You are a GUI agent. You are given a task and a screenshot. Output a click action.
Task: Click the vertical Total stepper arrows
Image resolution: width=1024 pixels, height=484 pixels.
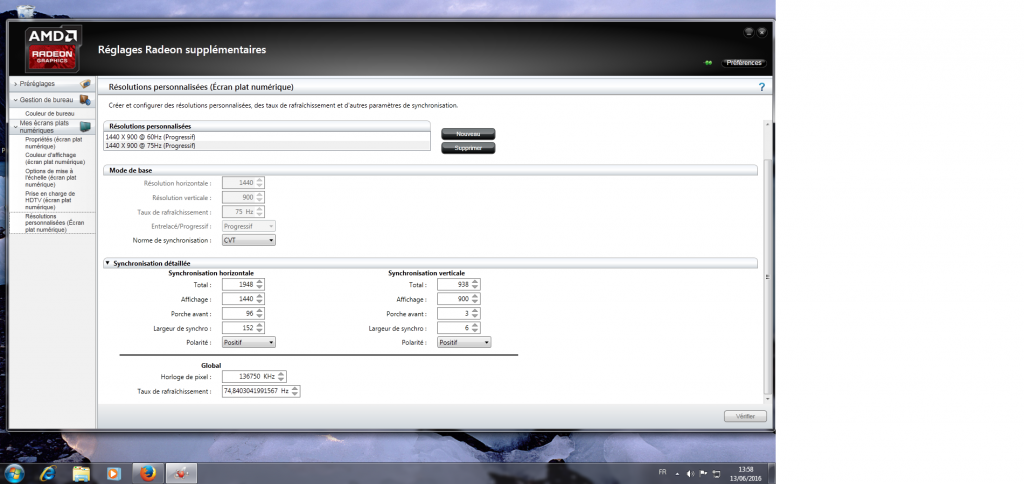(x=475, y=285)
